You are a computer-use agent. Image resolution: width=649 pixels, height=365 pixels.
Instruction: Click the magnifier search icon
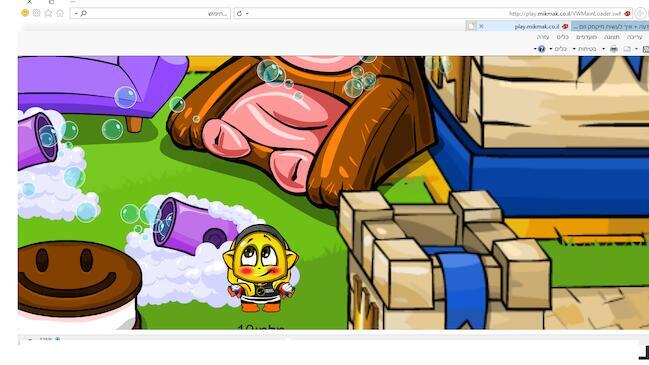click(84, 14)
